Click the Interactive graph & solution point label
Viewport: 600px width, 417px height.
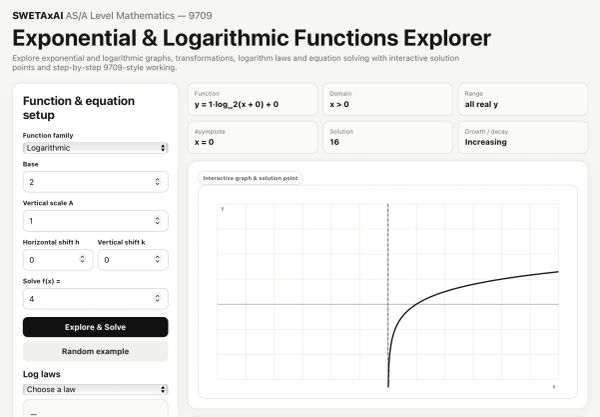pos(250,178)
